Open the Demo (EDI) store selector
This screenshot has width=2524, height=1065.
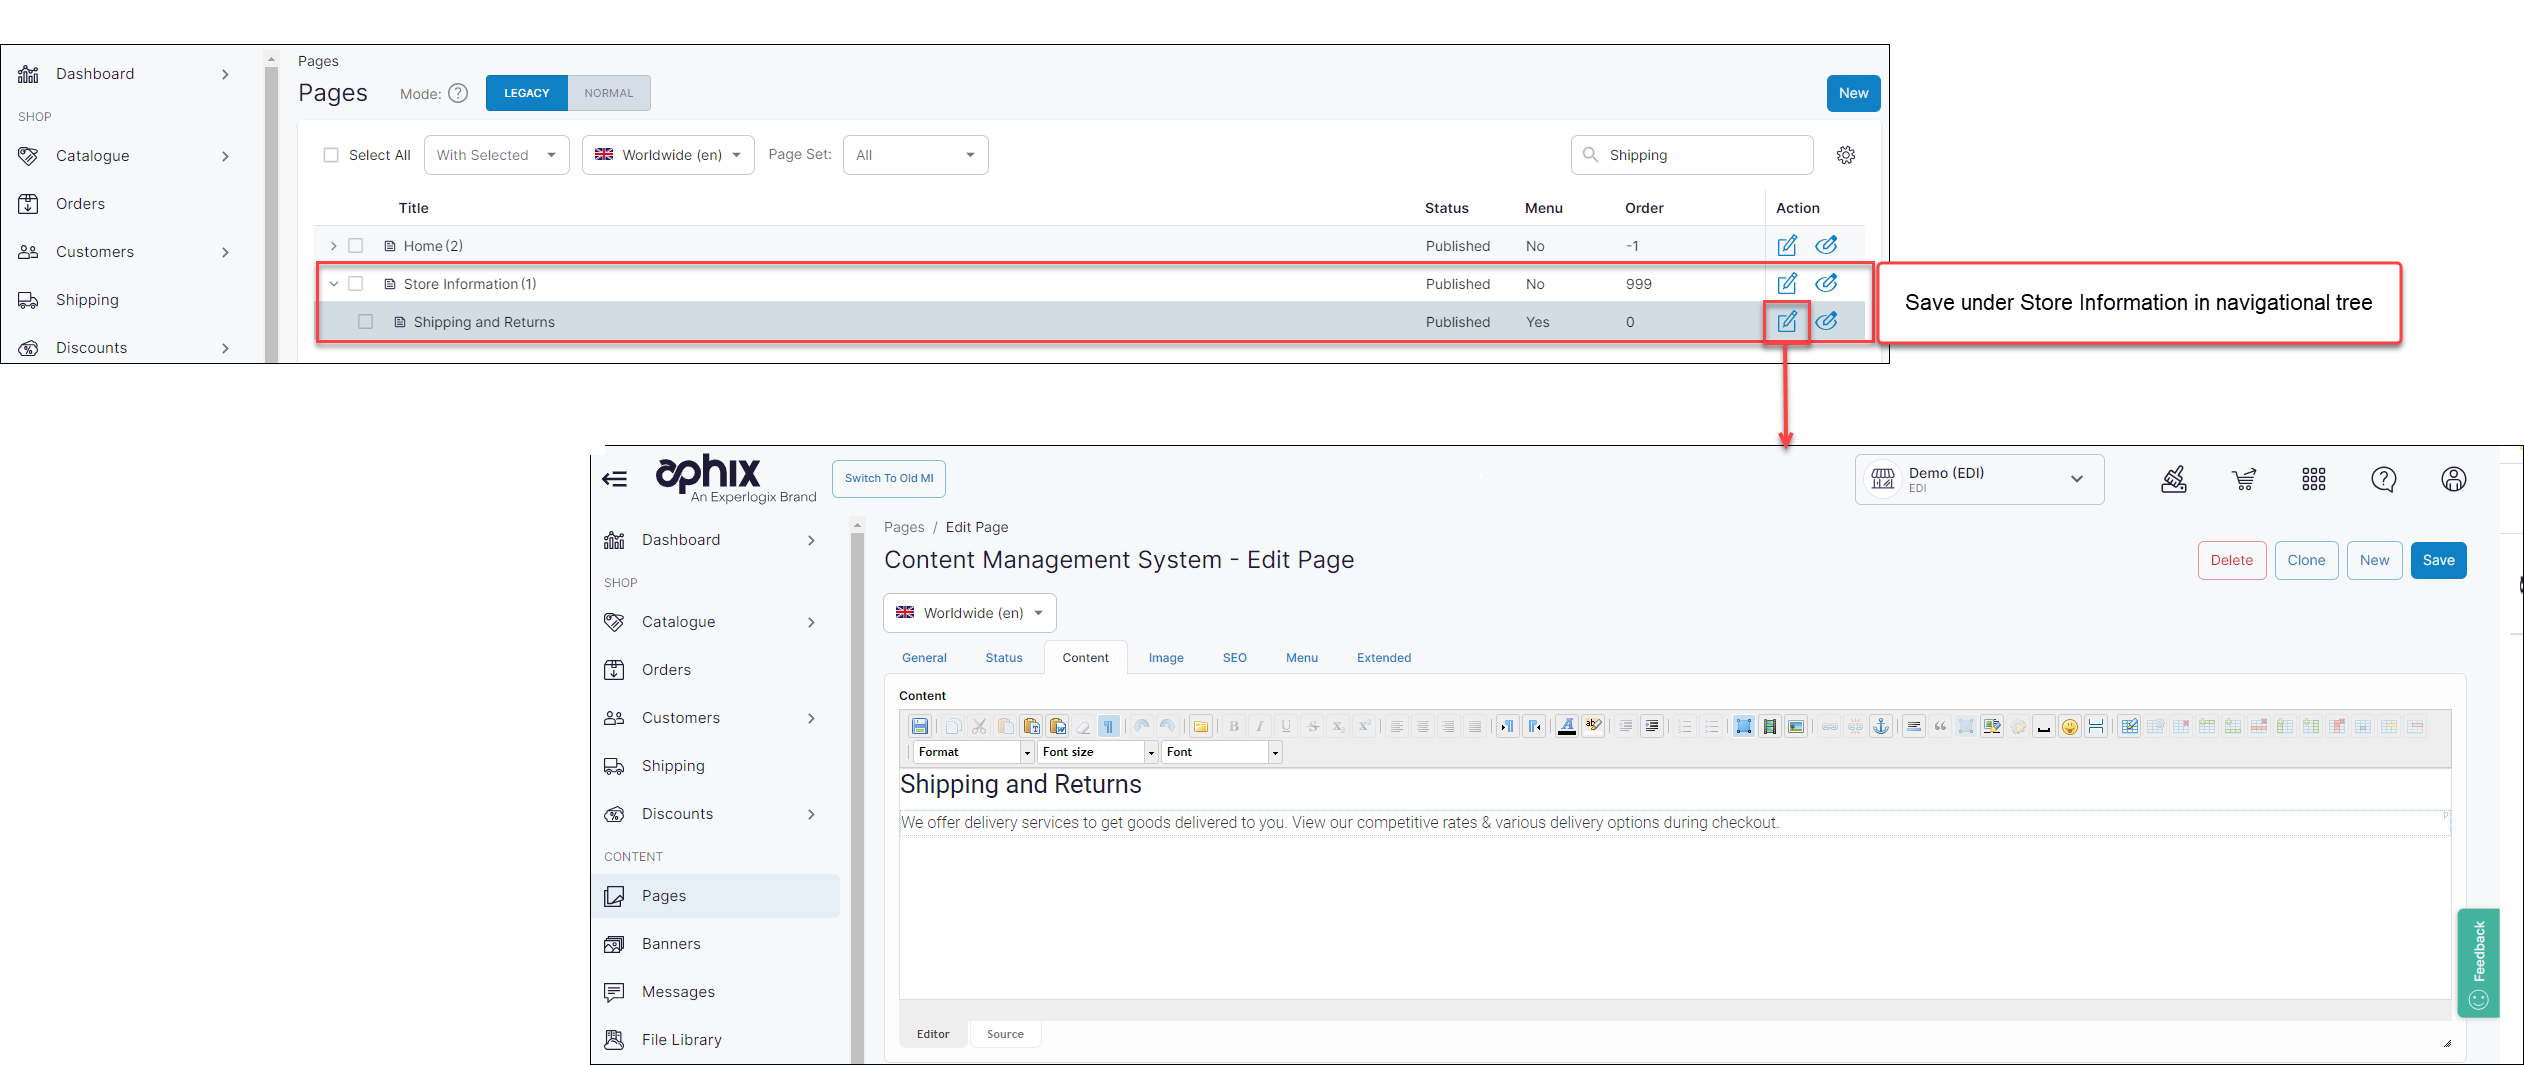click(1978, 480)
